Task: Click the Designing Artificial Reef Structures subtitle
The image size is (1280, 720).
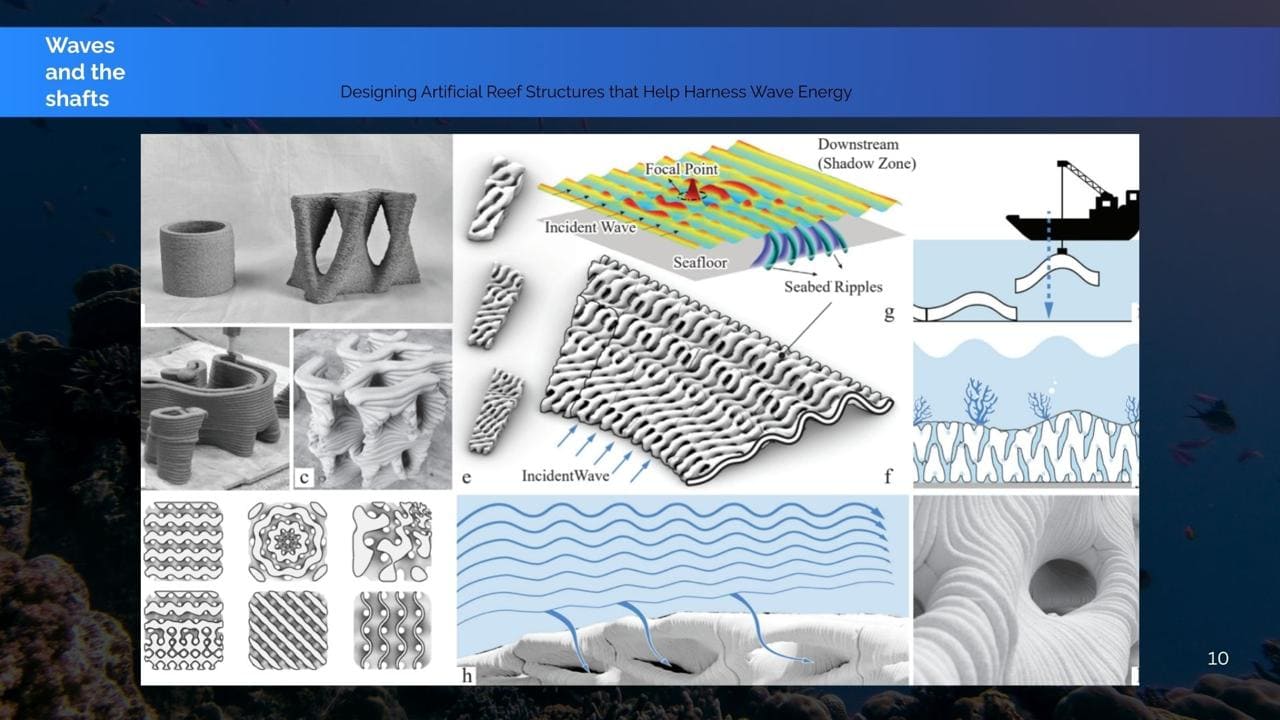Action: pos(595,92)
